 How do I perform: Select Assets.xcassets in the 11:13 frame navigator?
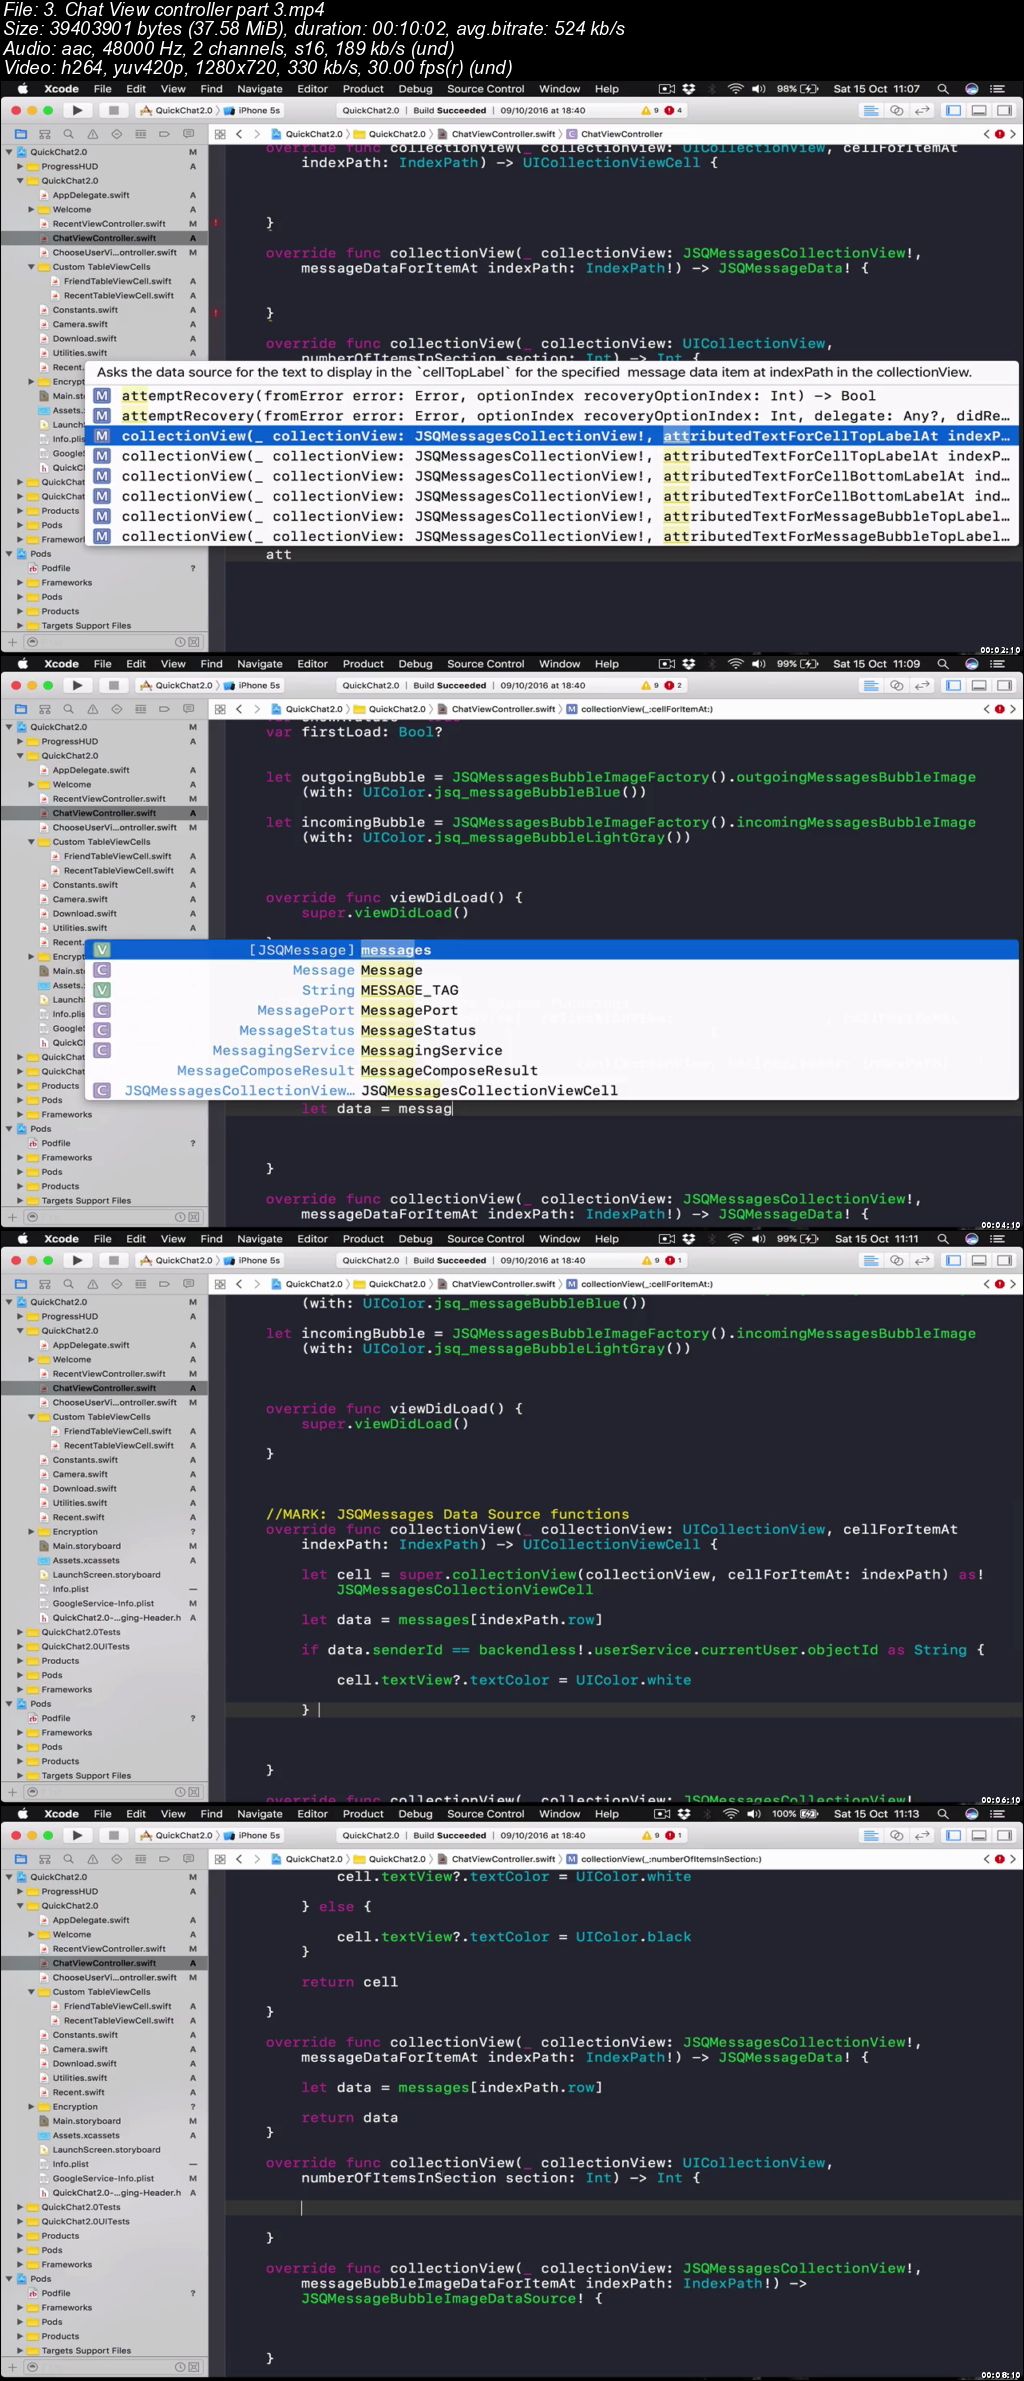point(85,2135)
